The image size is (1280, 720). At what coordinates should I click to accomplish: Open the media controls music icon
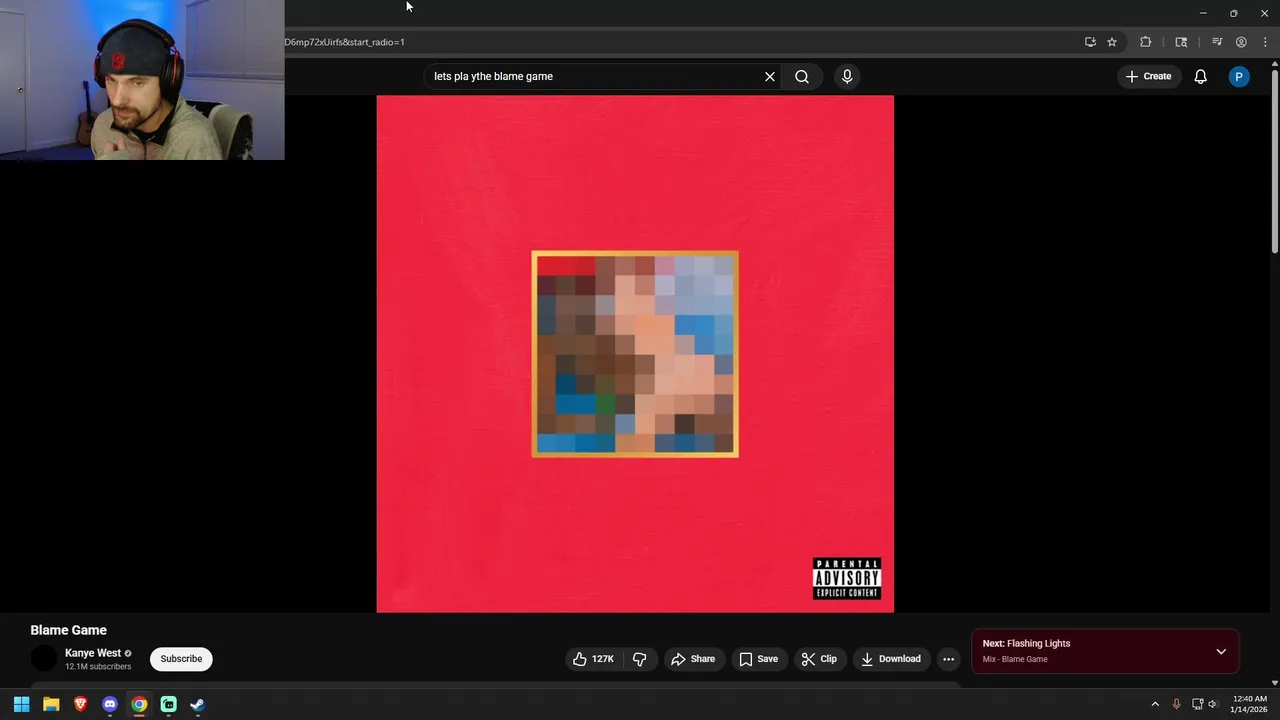(x=1217, y=42)
